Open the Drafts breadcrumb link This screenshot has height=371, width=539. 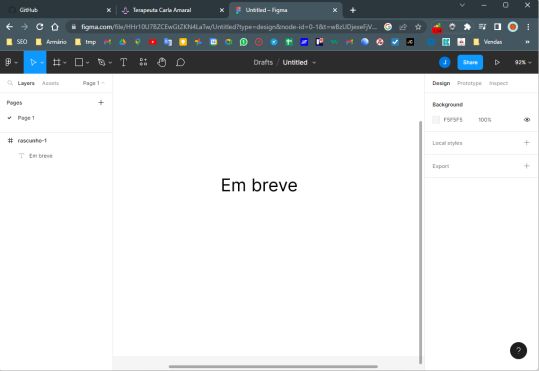click(x=263, y=62)
